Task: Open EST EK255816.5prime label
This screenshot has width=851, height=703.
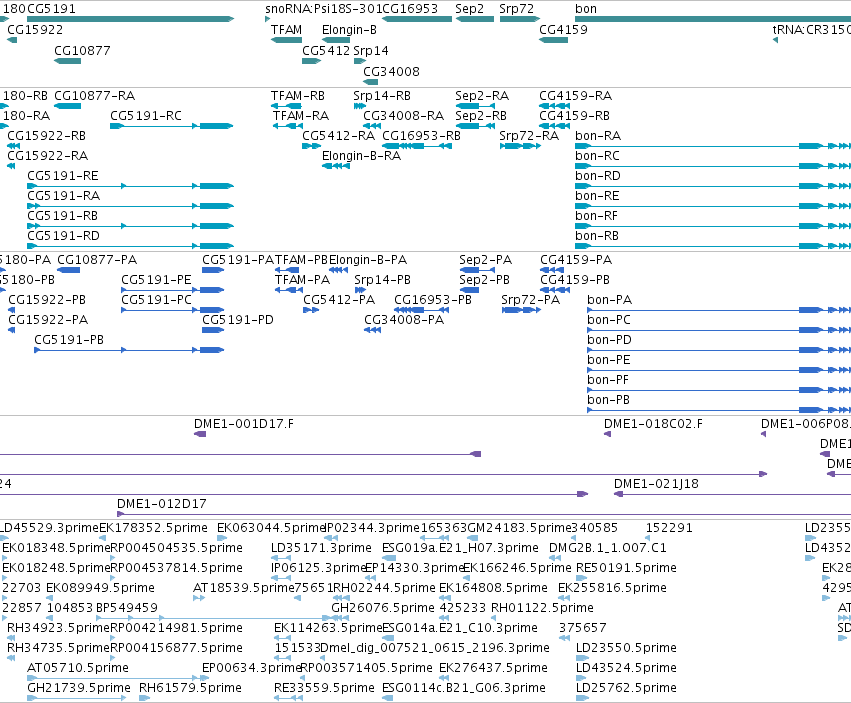Action: click(x=612, y=588)
